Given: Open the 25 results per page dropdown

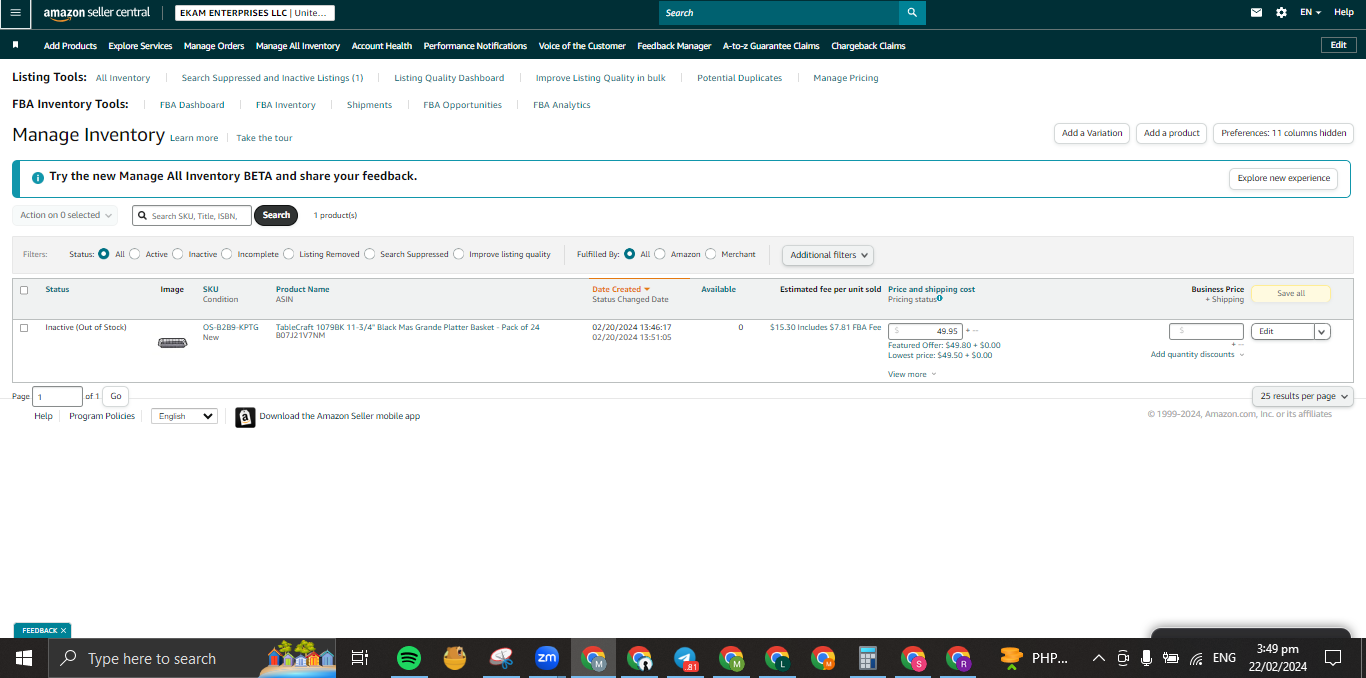Looking at the screenshot, I should click(1303, 397).
